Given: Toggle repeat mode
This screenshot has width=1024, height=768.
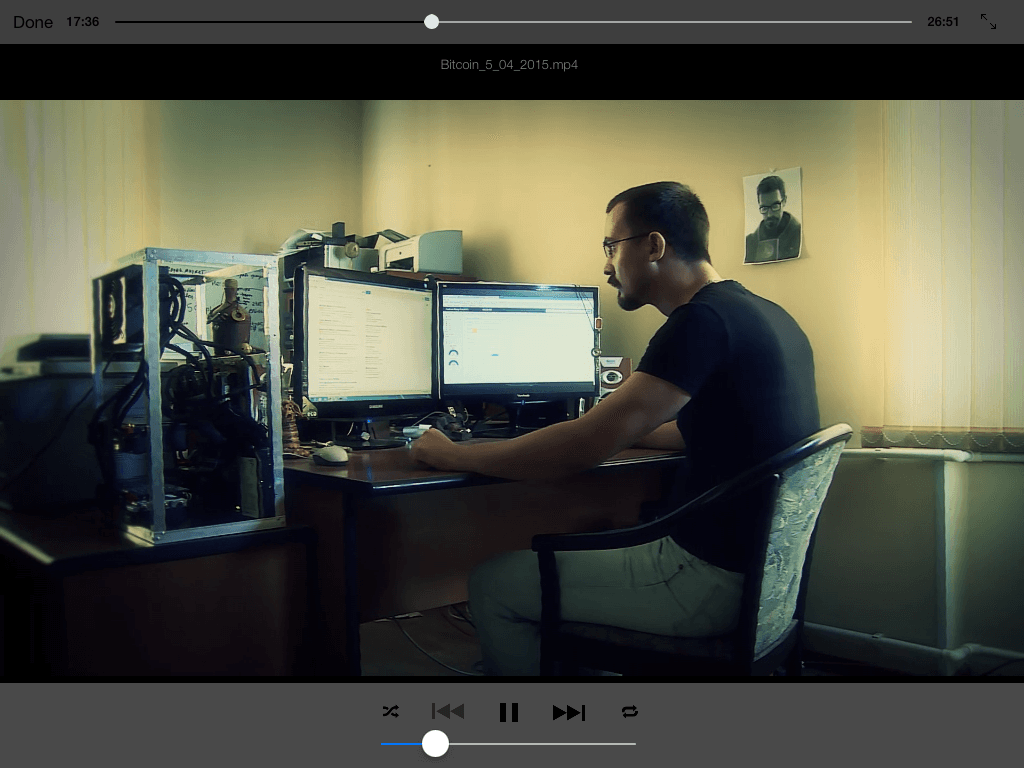Looking at the screenshot, I should pyautogui.click(x=629, y=712).
